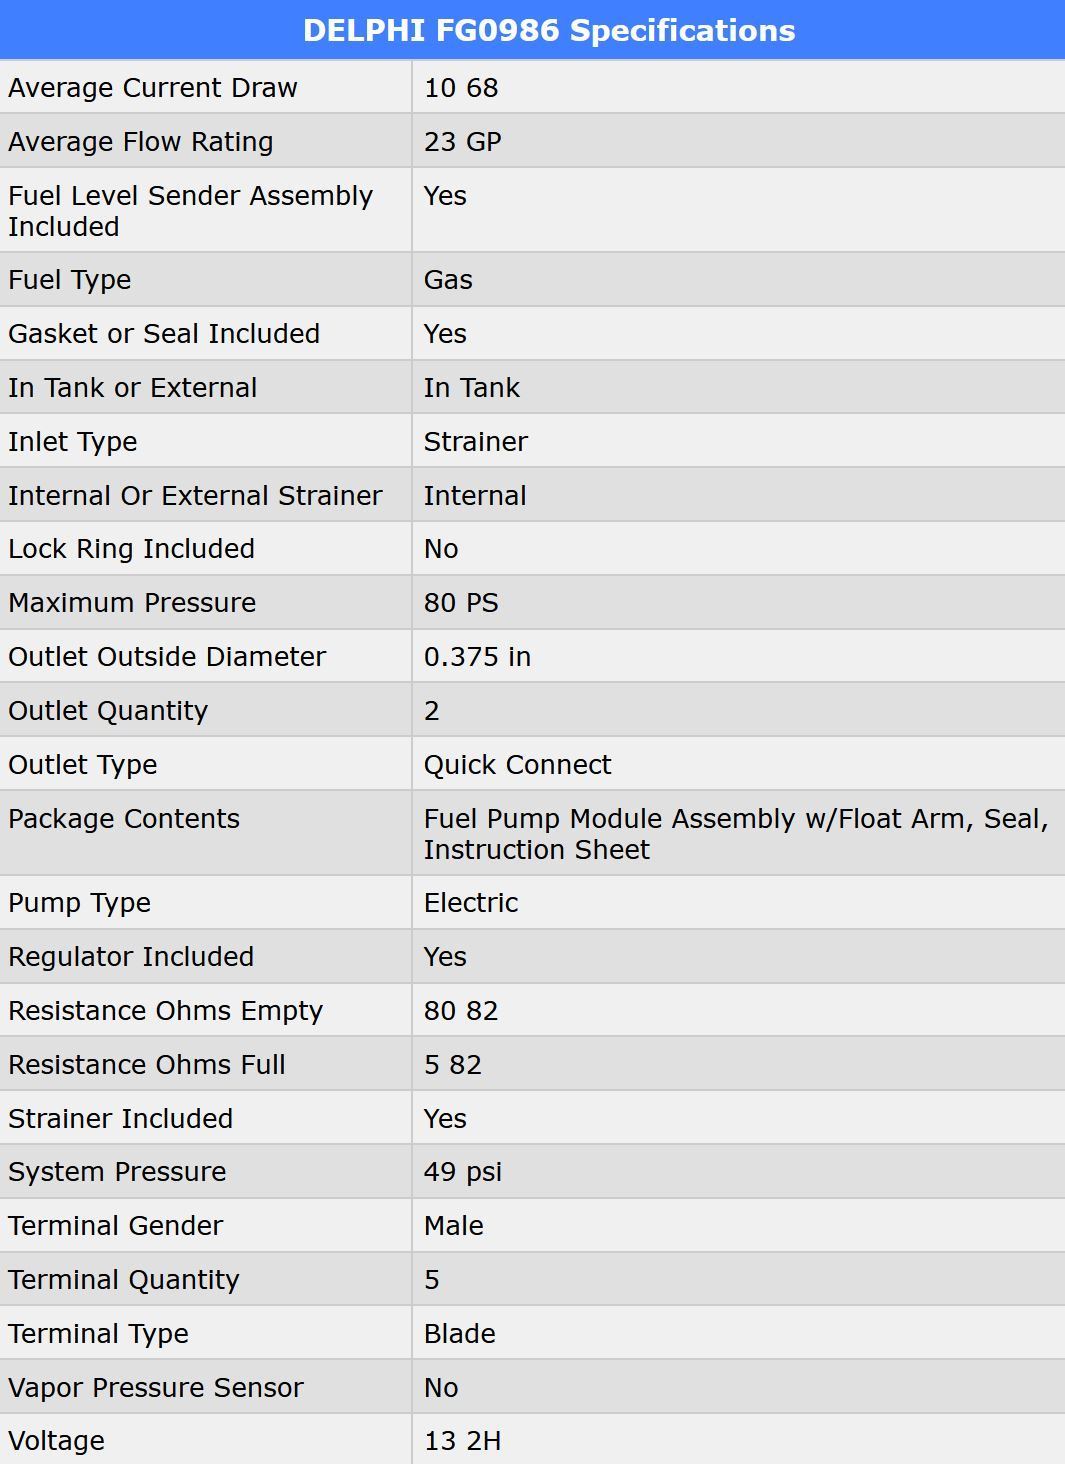The width and height of the screenshot is (1065, 1464).
Task: Click the Lock Ring Included label
Action: click(x=131, y=549)
